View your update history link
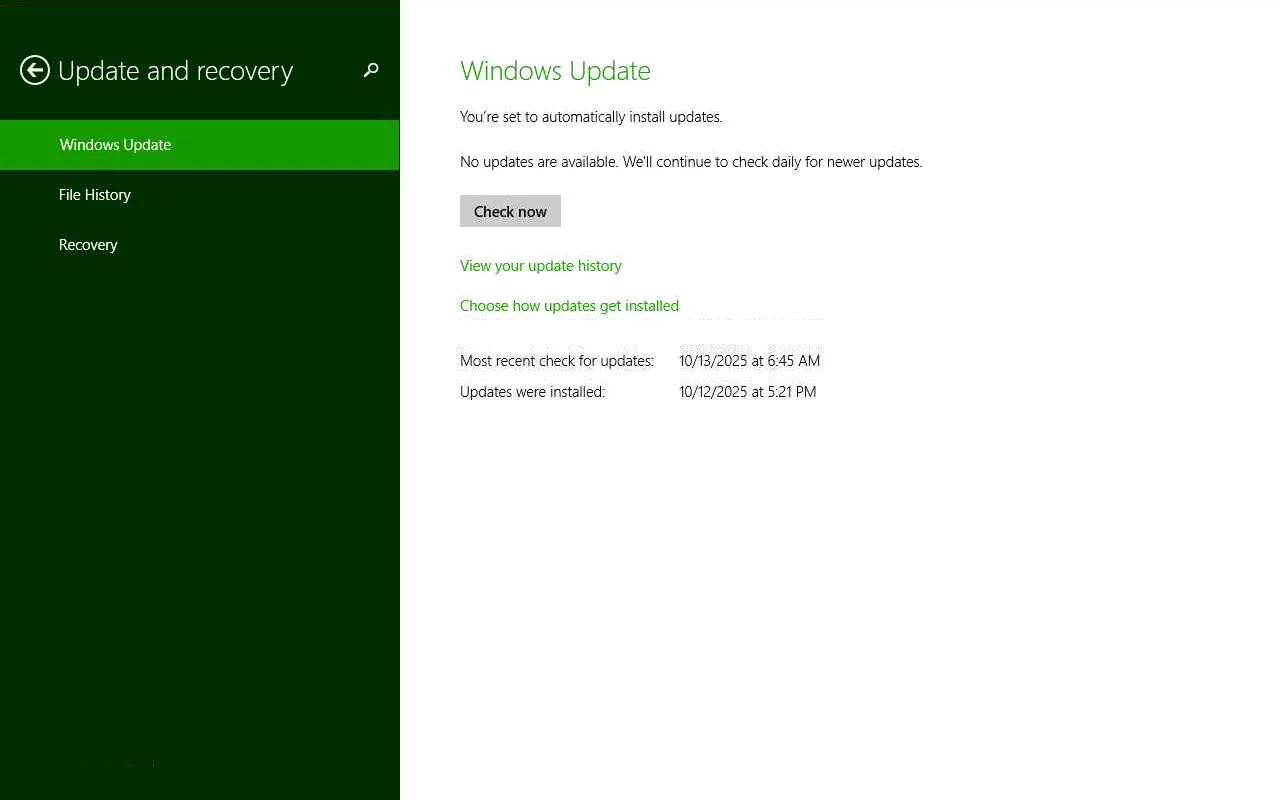 click(541, 266)
